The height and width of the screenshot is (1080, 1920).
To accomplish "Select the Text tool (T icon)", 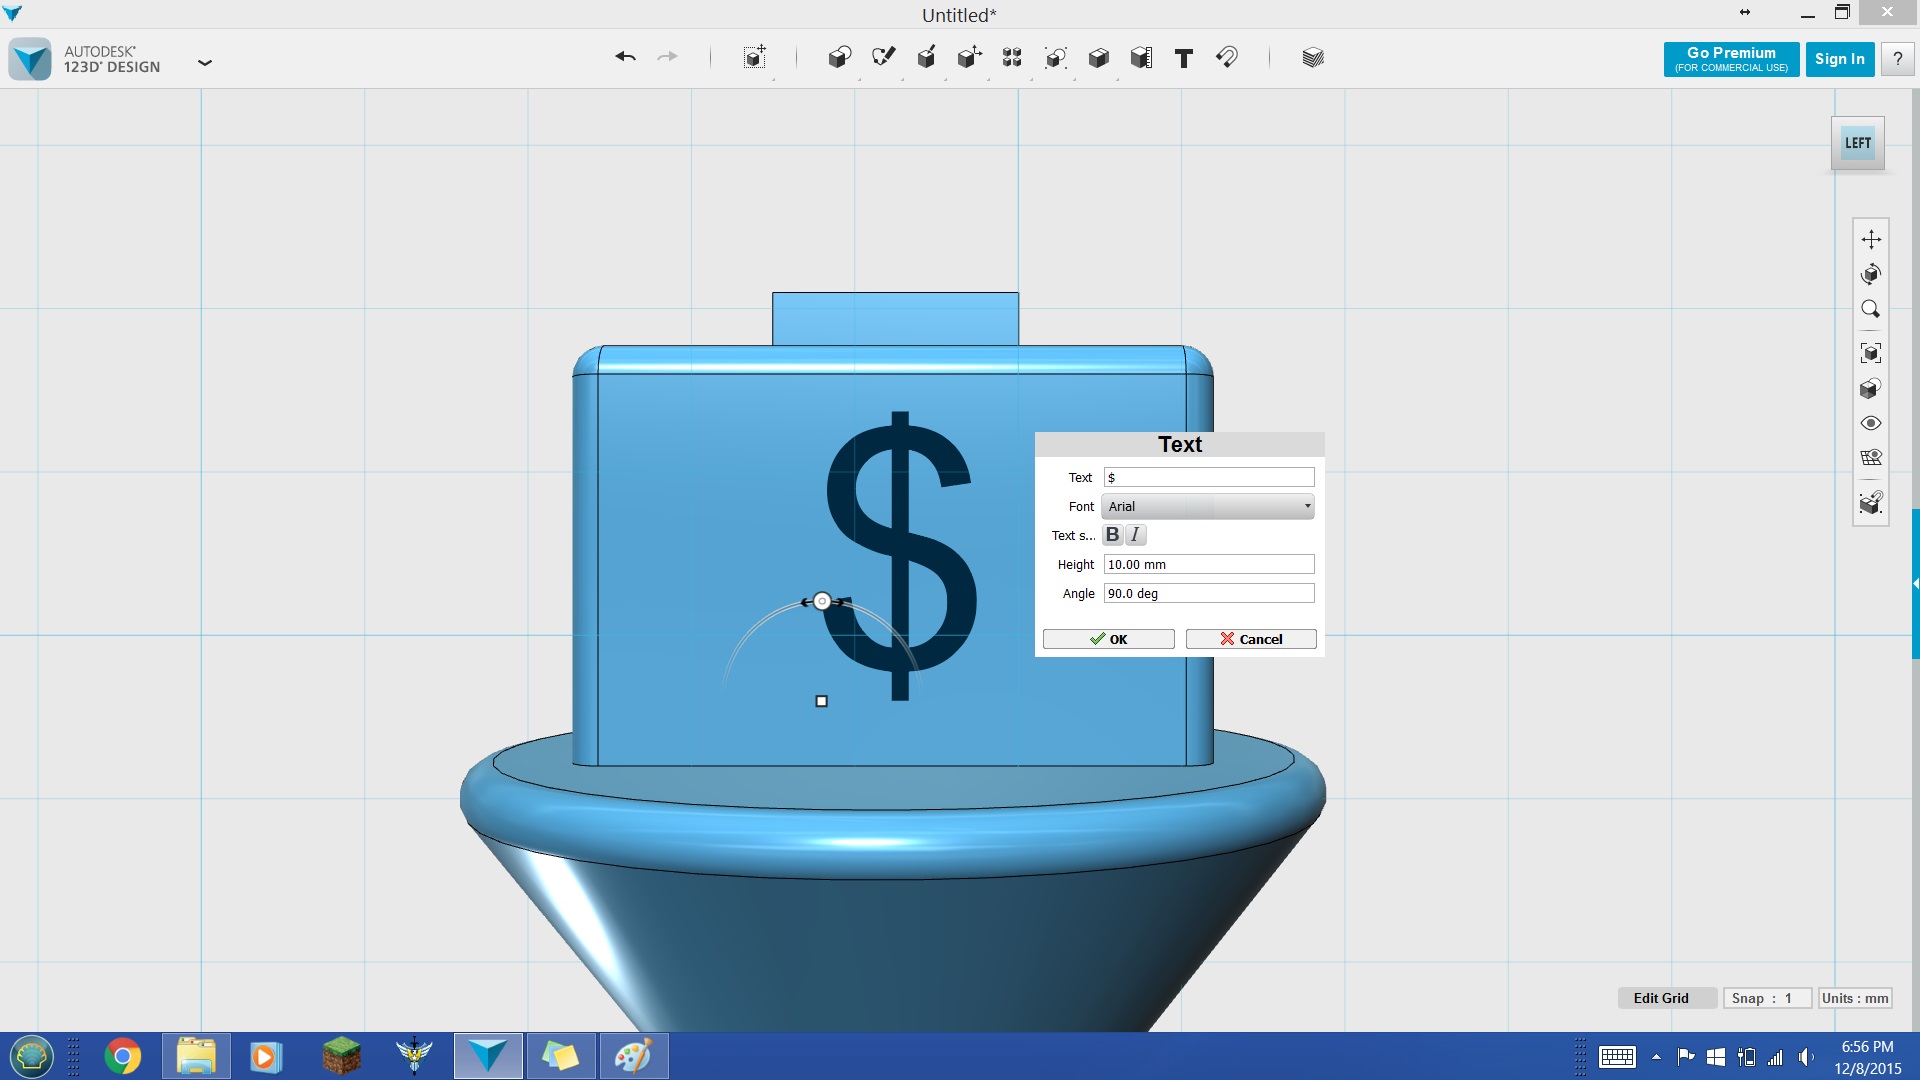I will point(1184,58).
